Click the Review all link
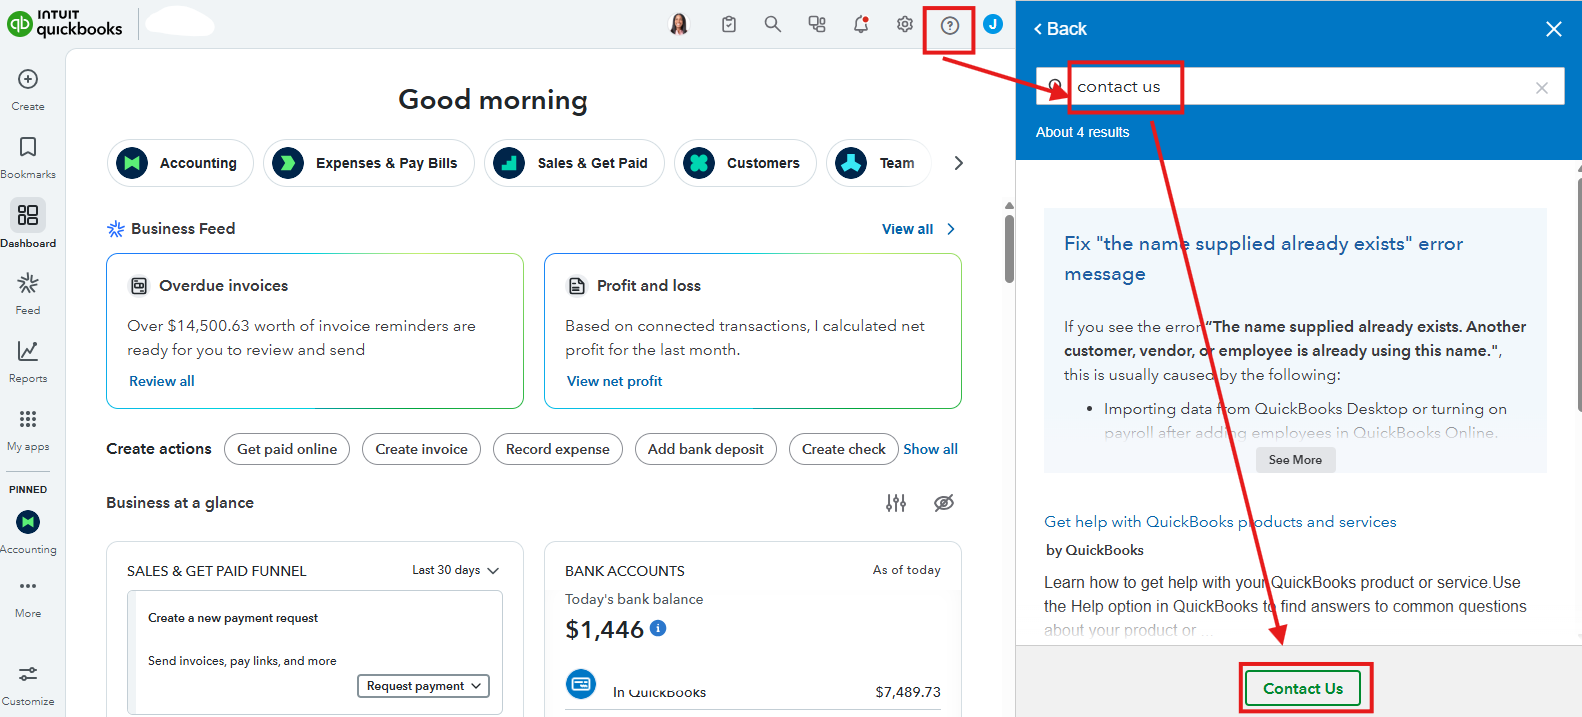Screen dimensions: 1582x717 162,381
